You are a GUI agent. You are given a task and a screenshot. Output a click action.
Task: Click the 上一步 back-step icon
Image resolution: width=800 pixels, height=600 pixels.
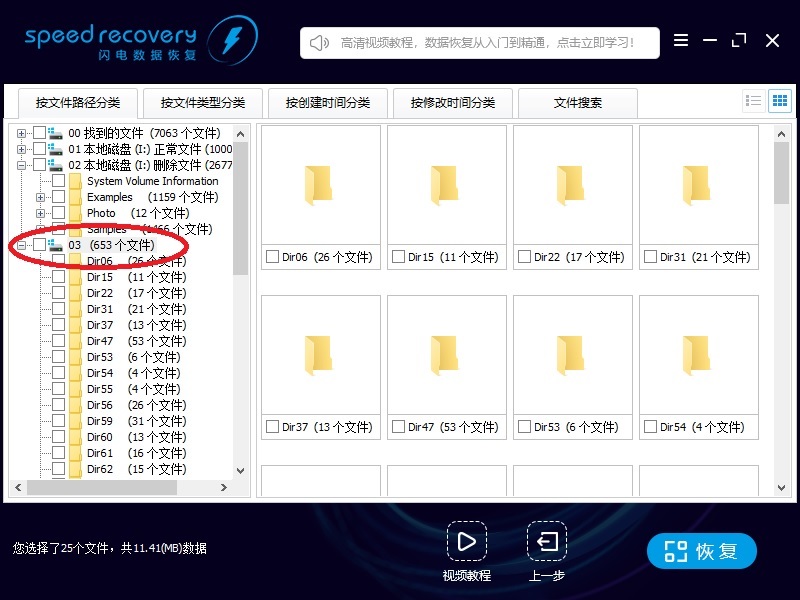(x=546, y=543)
